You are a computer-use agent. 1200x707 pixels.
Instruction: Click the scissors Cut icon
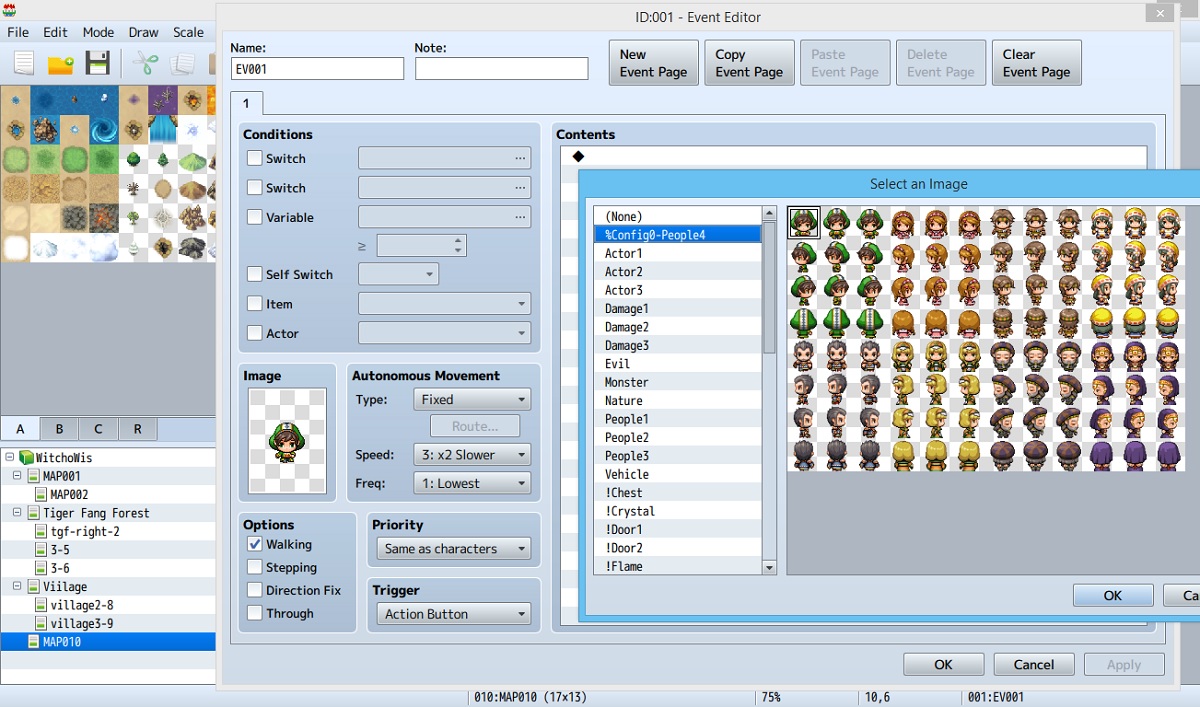(145, 63)
